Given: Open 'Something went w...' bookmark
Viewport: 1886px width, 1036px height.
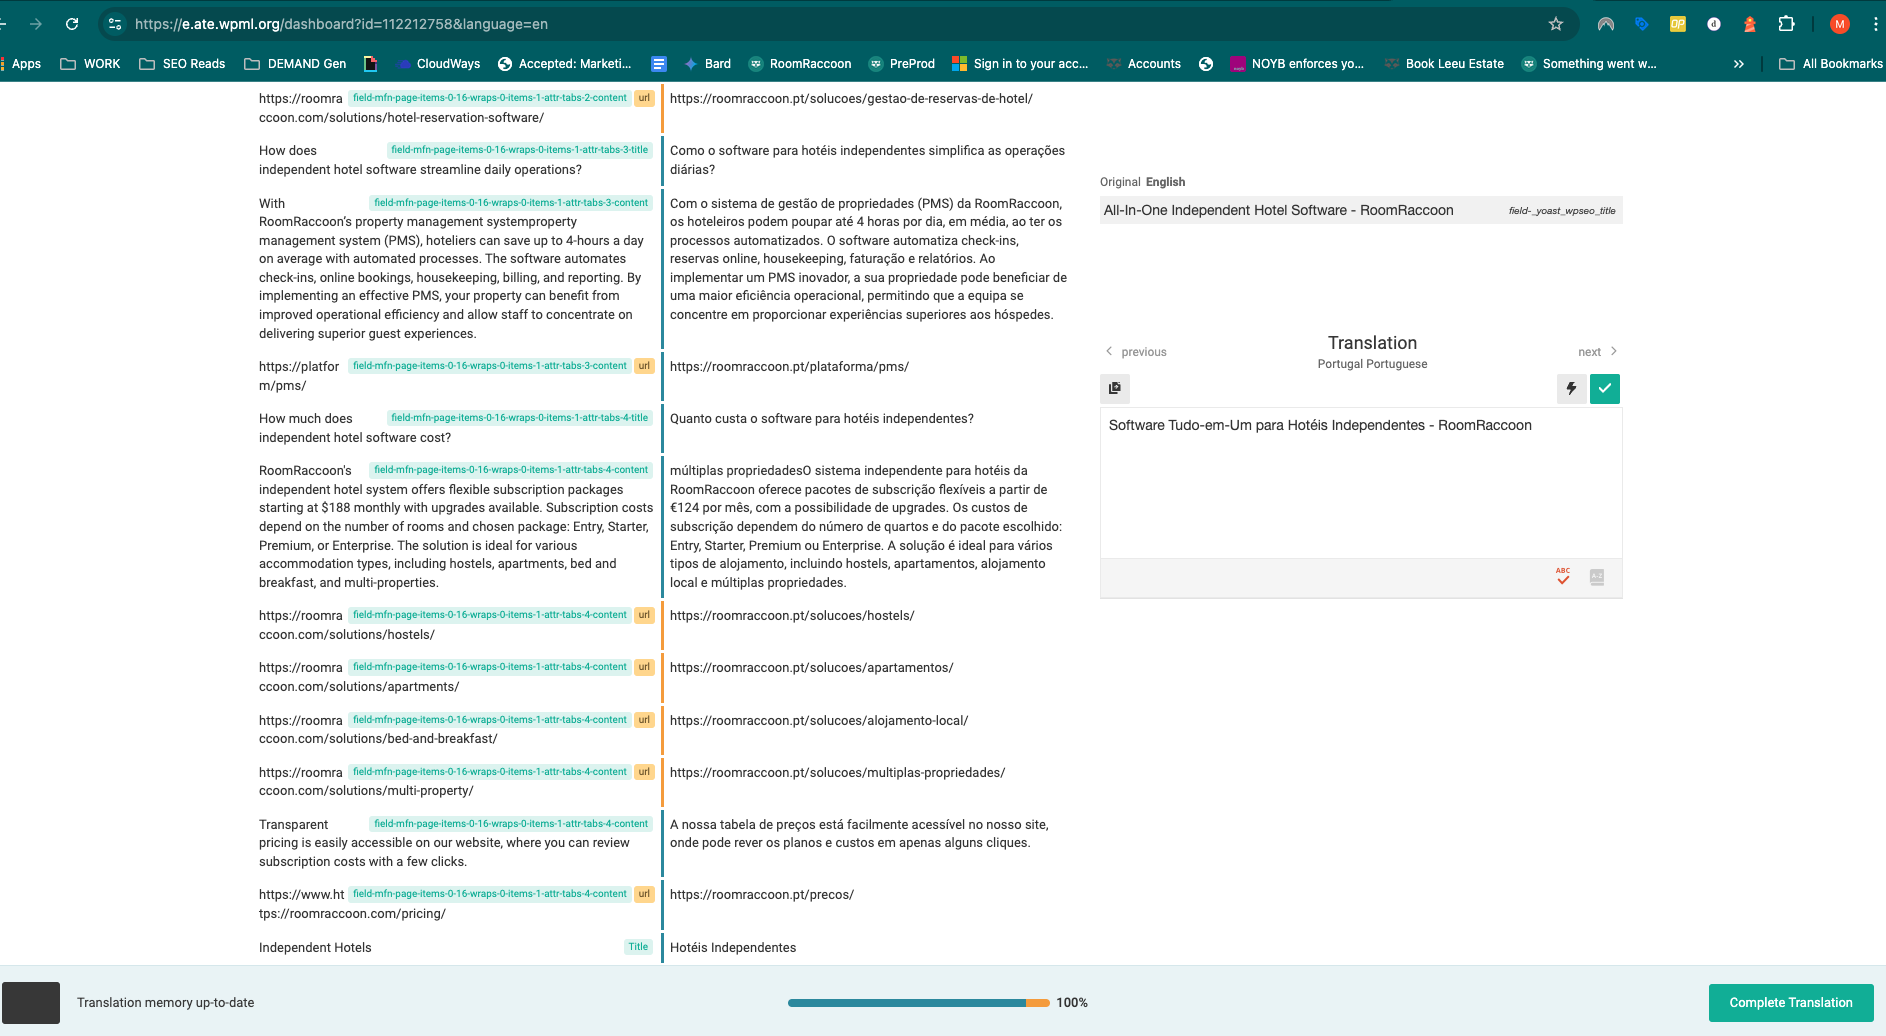Looking at the screenshot, I should (x=1589, y=64).
